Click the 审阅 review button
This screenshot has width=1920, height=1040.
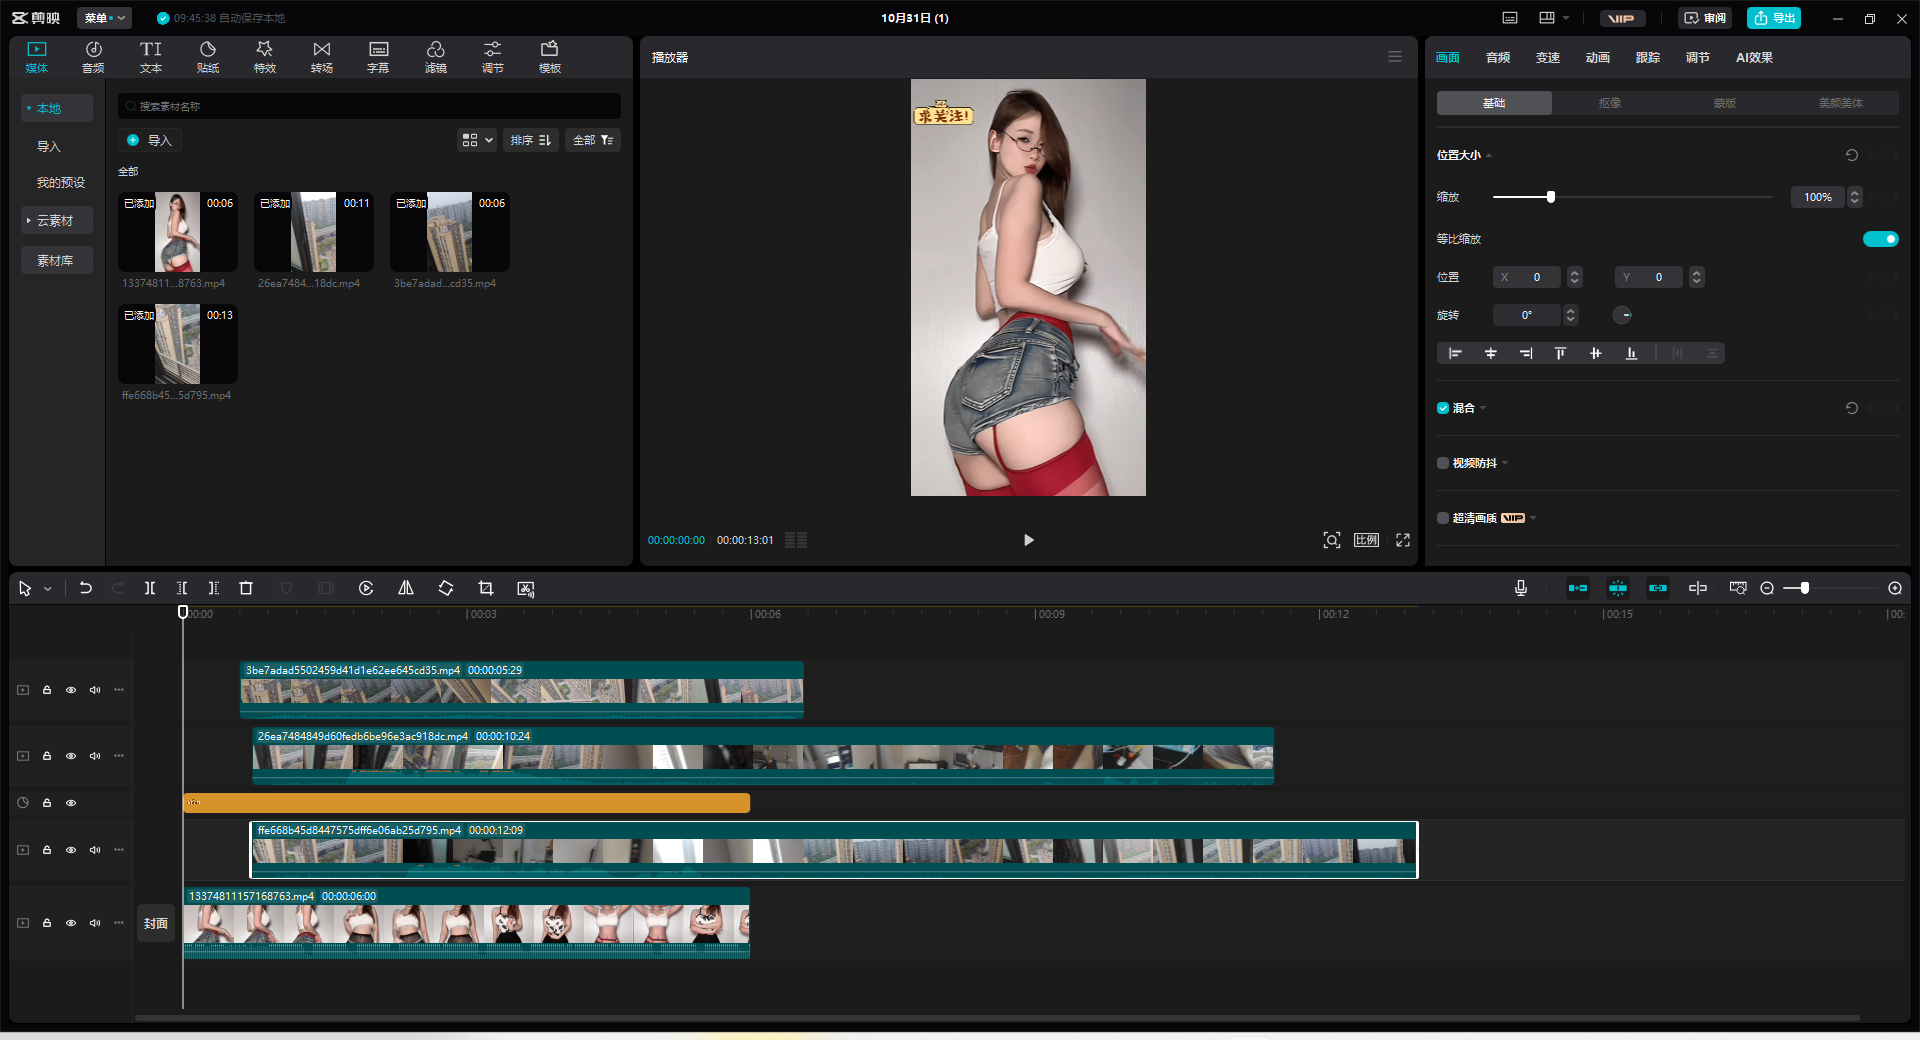pyautogui.click(x=1705, y=18)
